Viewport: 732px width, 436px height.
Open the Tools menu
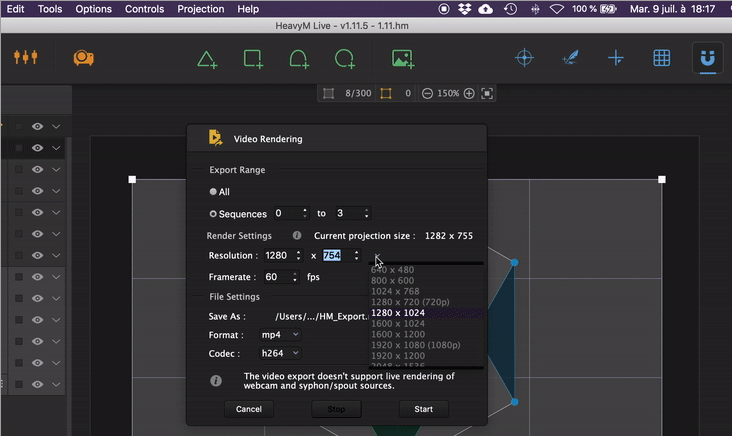pos(50,9)
